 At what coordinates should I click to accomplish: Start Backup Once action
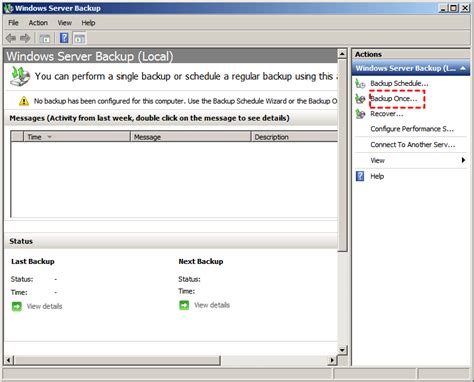coord(394,99)
